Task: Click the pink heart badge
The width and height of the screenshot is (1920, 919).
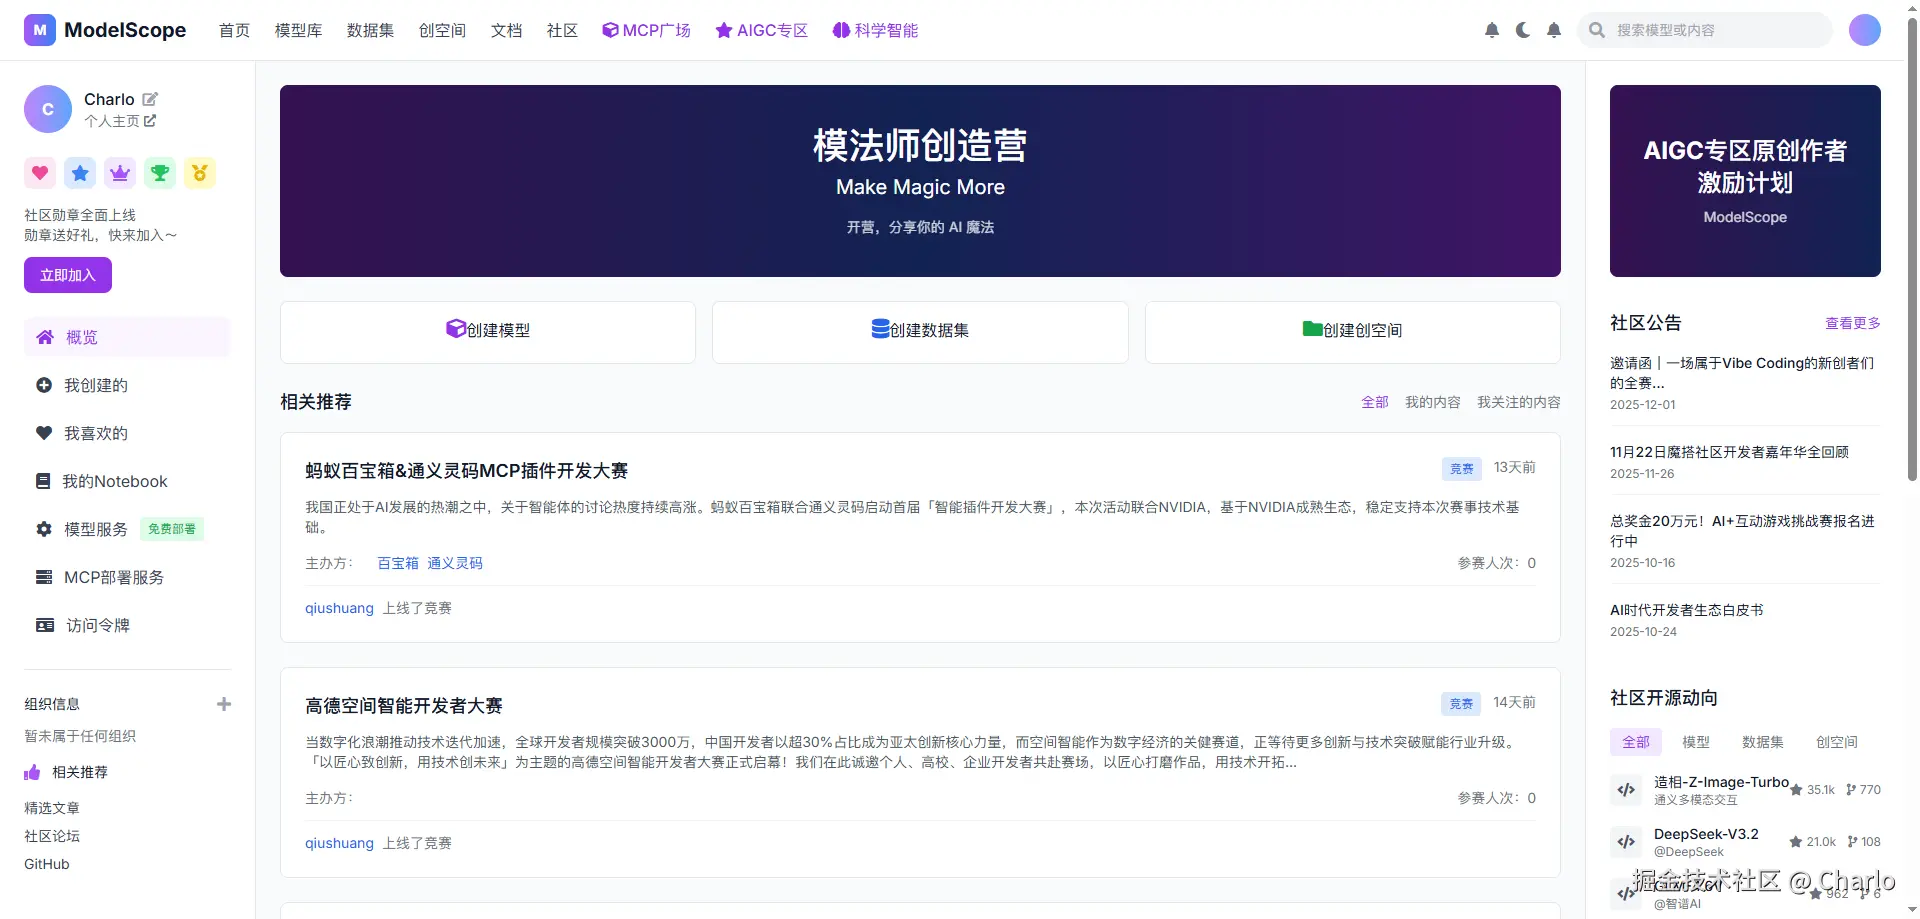Action: click(x=40, y=173)
